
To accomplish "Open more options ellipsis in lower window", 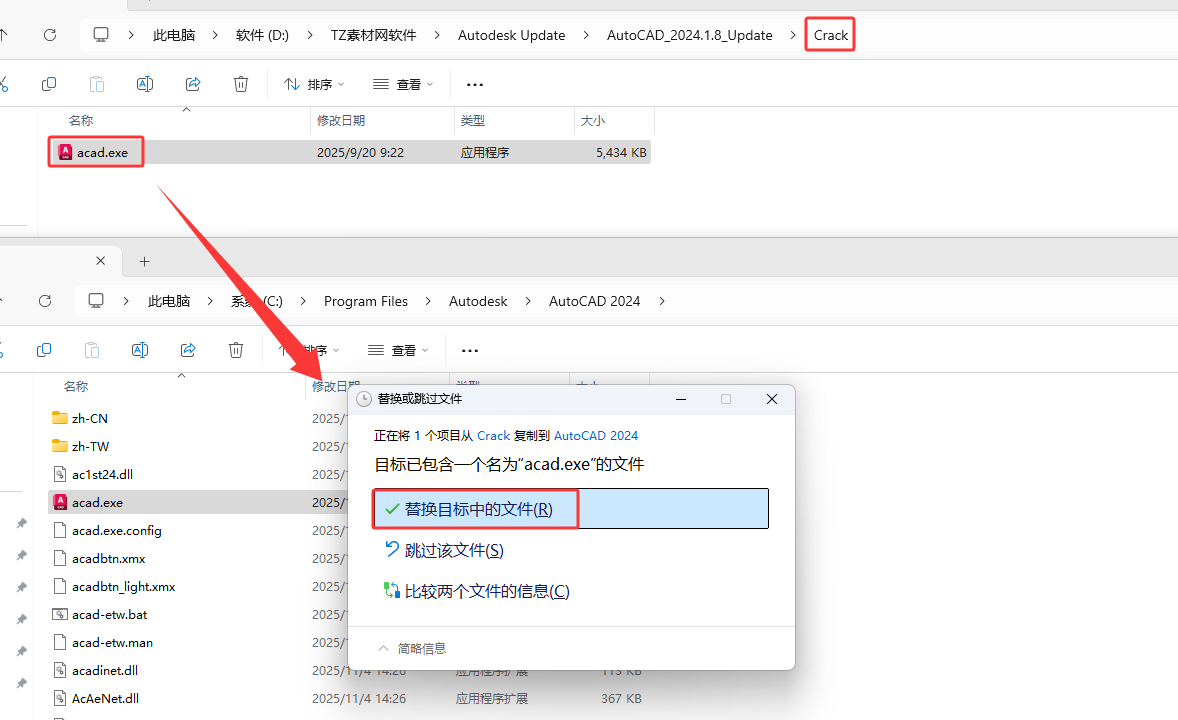I will coord(470,351).
